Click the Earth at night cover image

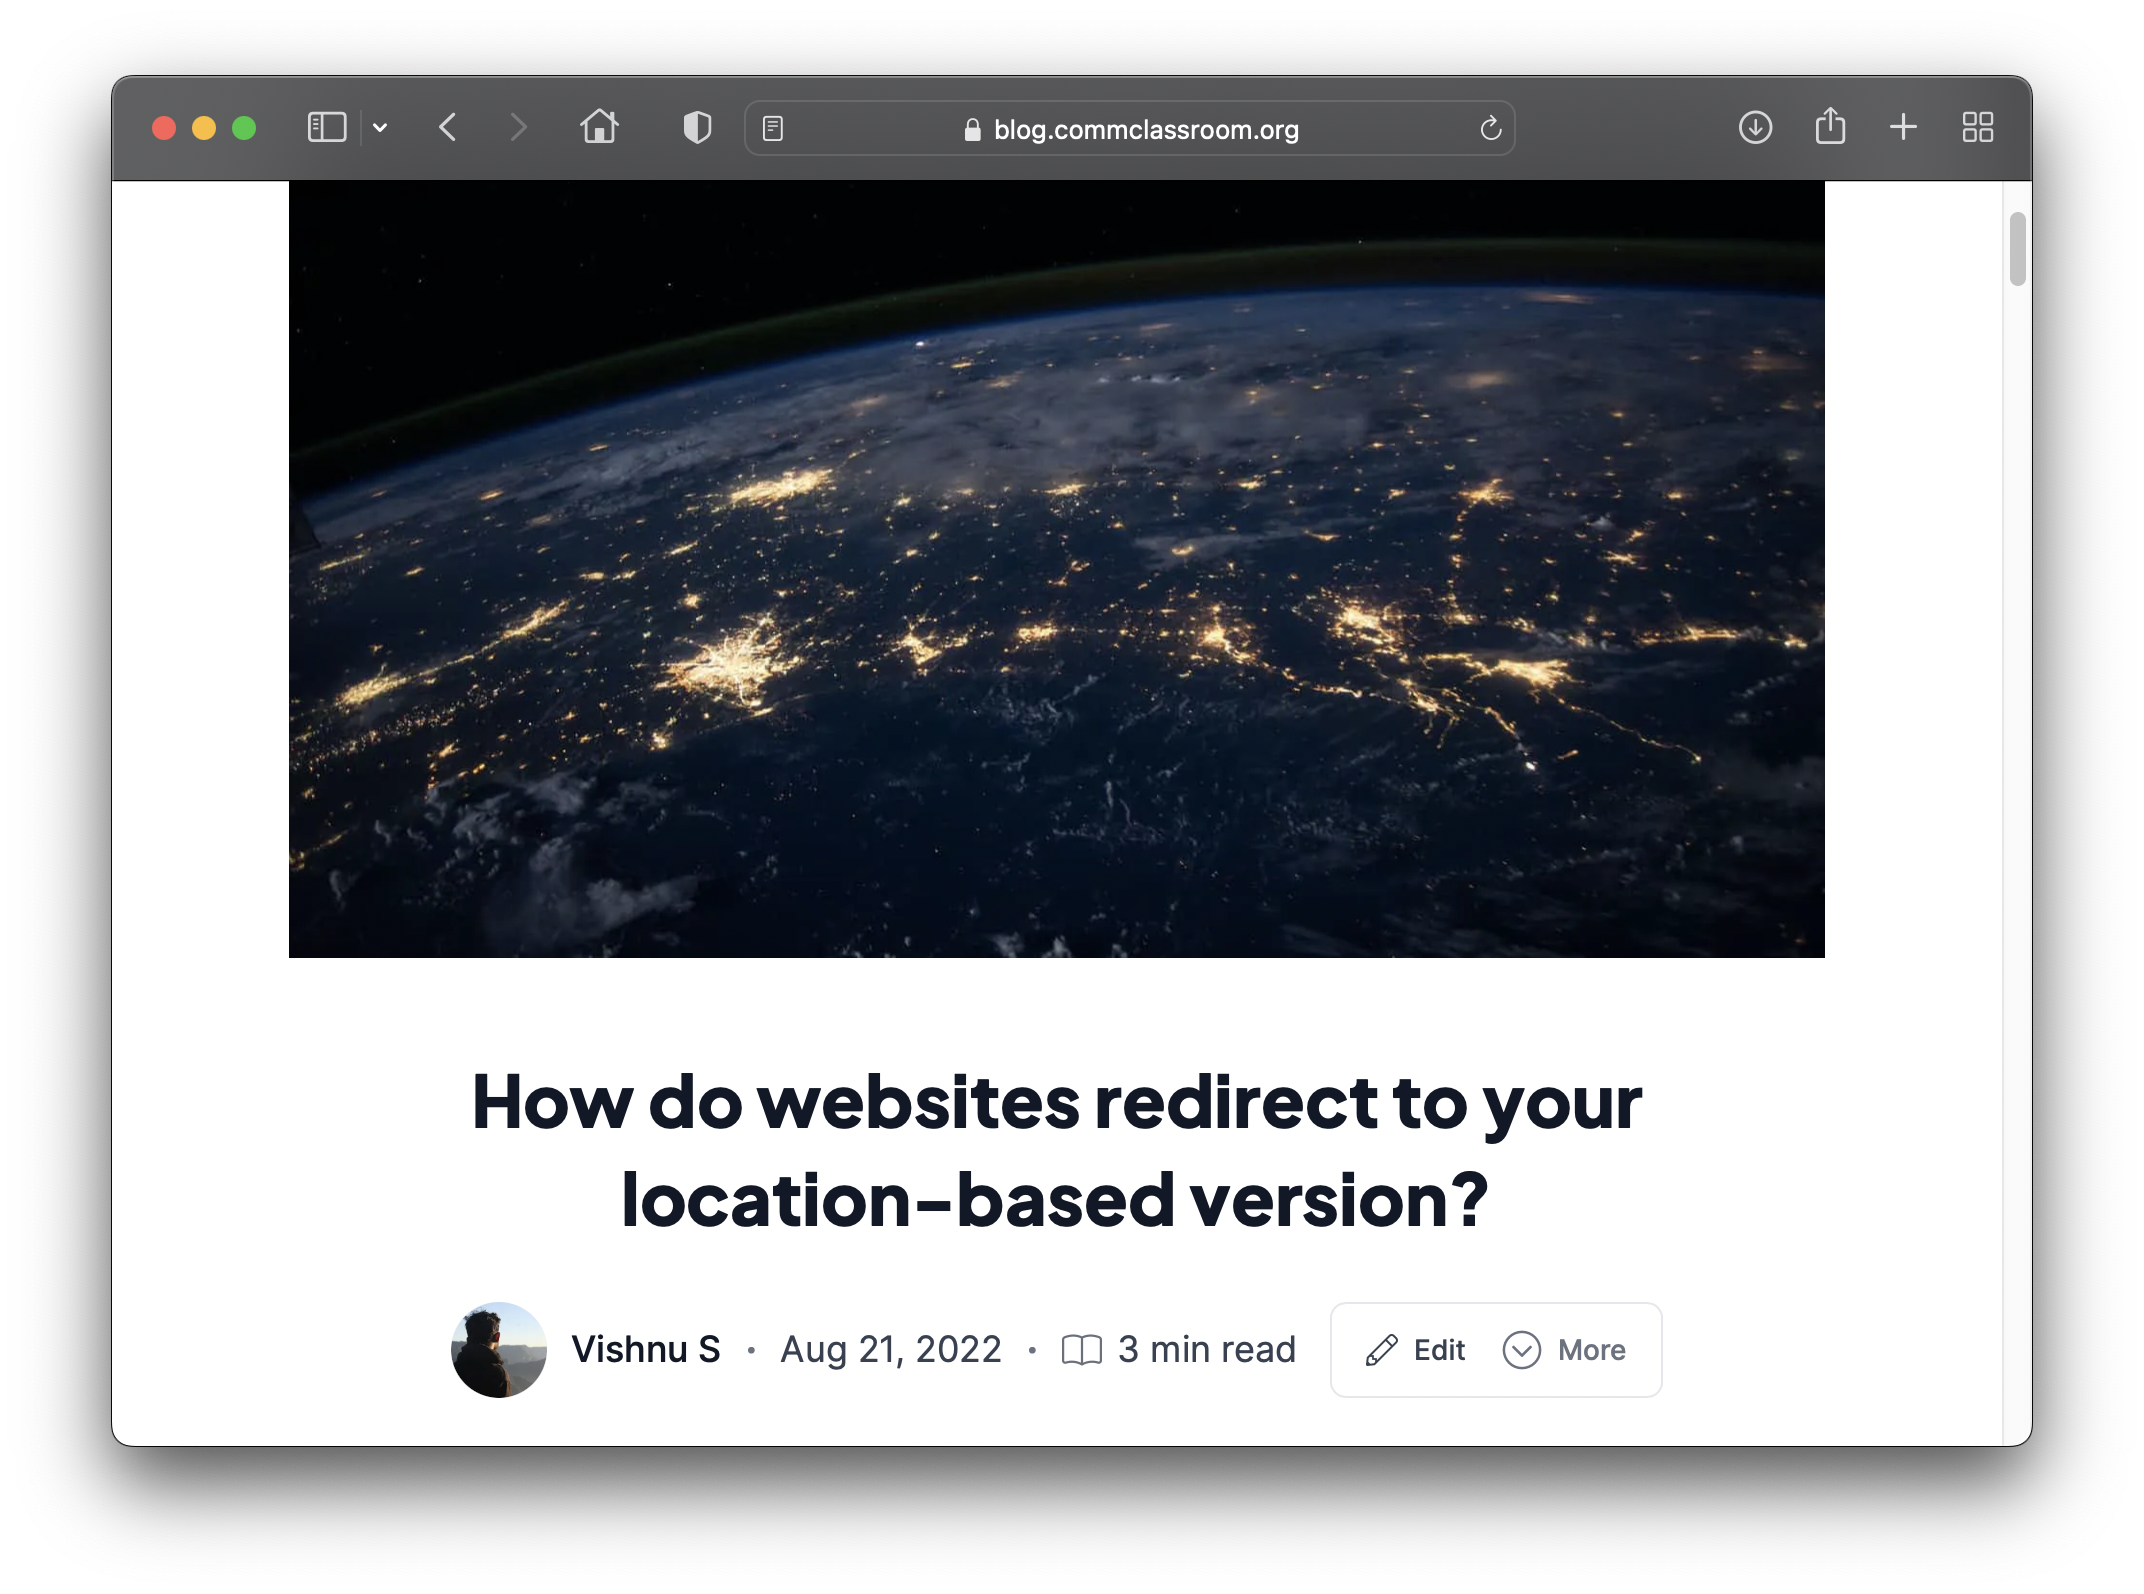click(1056, 570)
